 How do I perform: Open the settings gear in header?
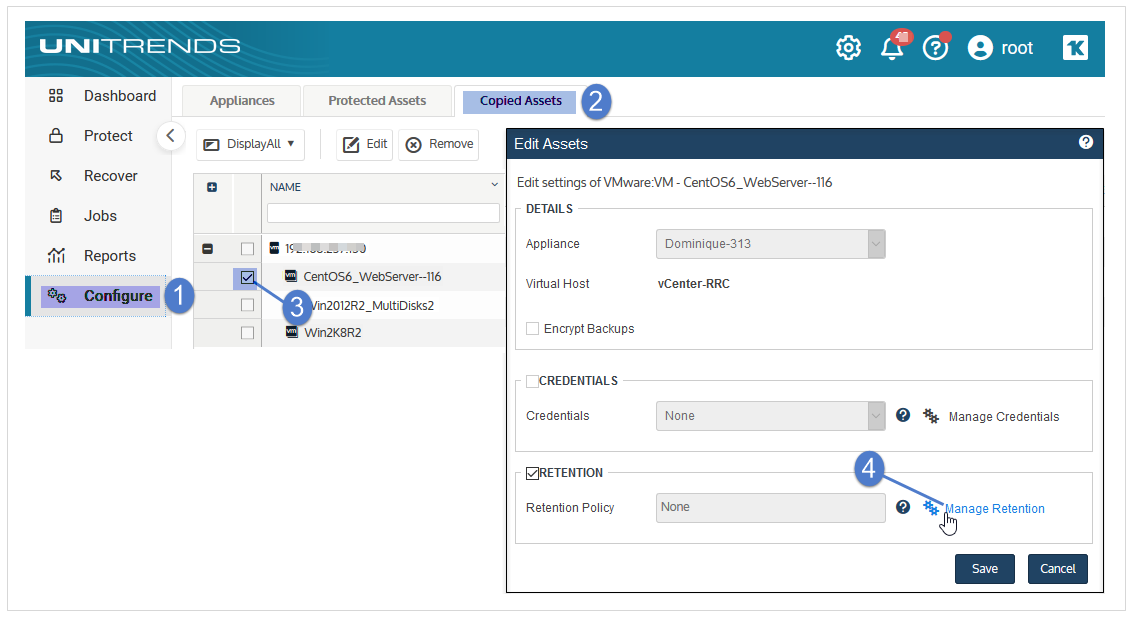(848, 48)
